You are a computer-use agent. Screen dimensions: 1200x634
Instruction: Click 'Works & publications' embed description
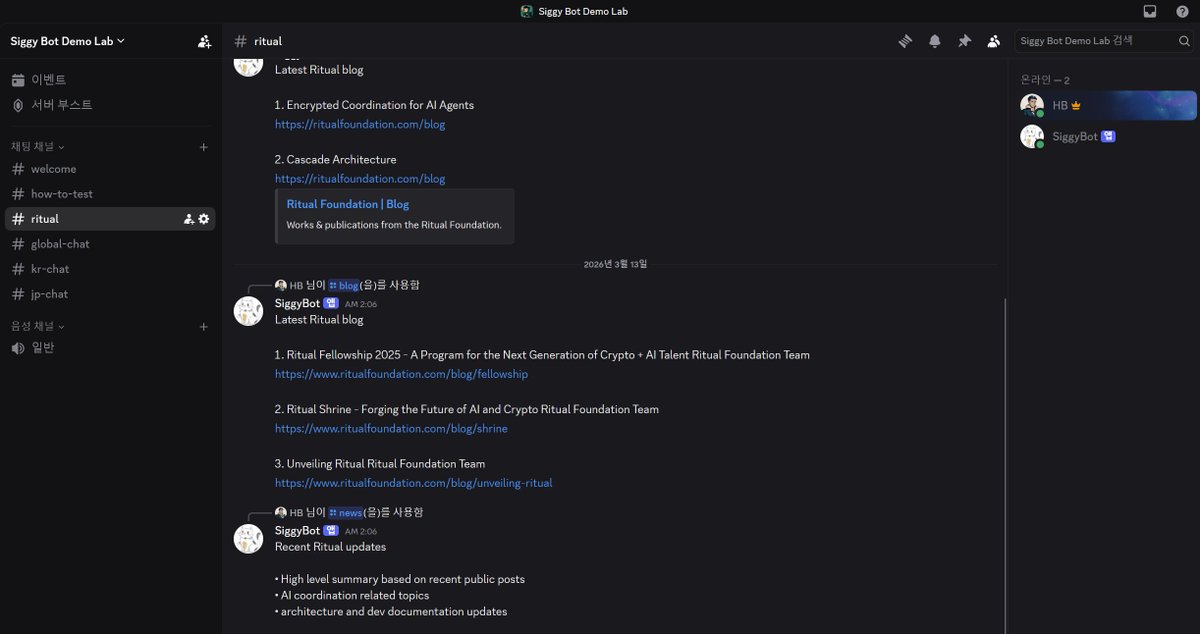[394, 225]
